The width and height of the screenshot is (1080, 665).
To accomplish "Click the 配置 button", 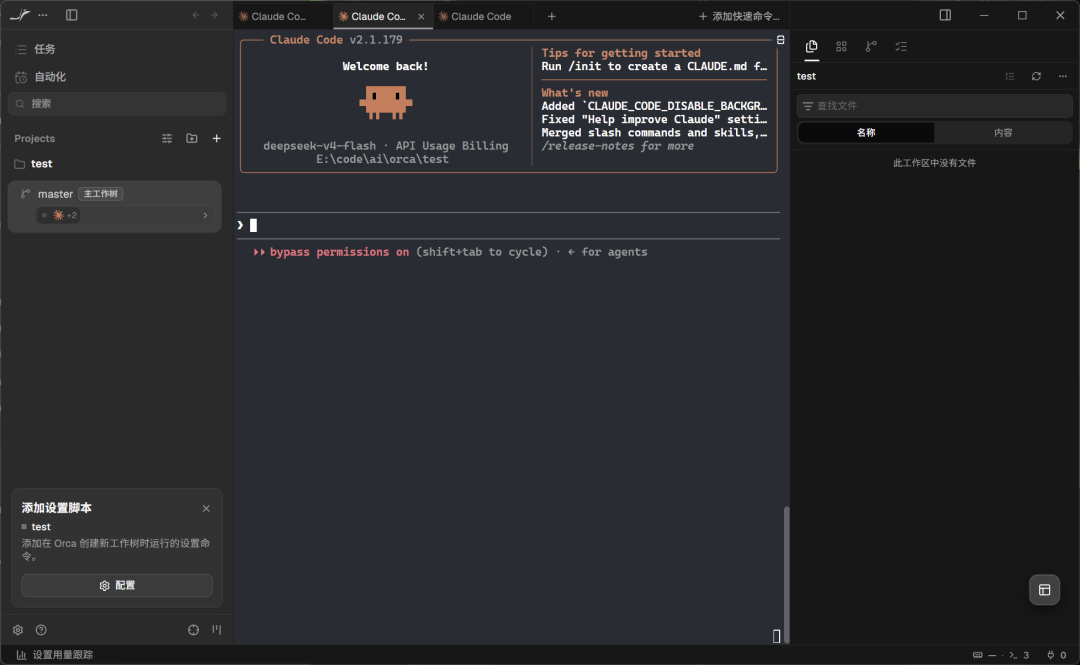I will (x=117, y=585).
